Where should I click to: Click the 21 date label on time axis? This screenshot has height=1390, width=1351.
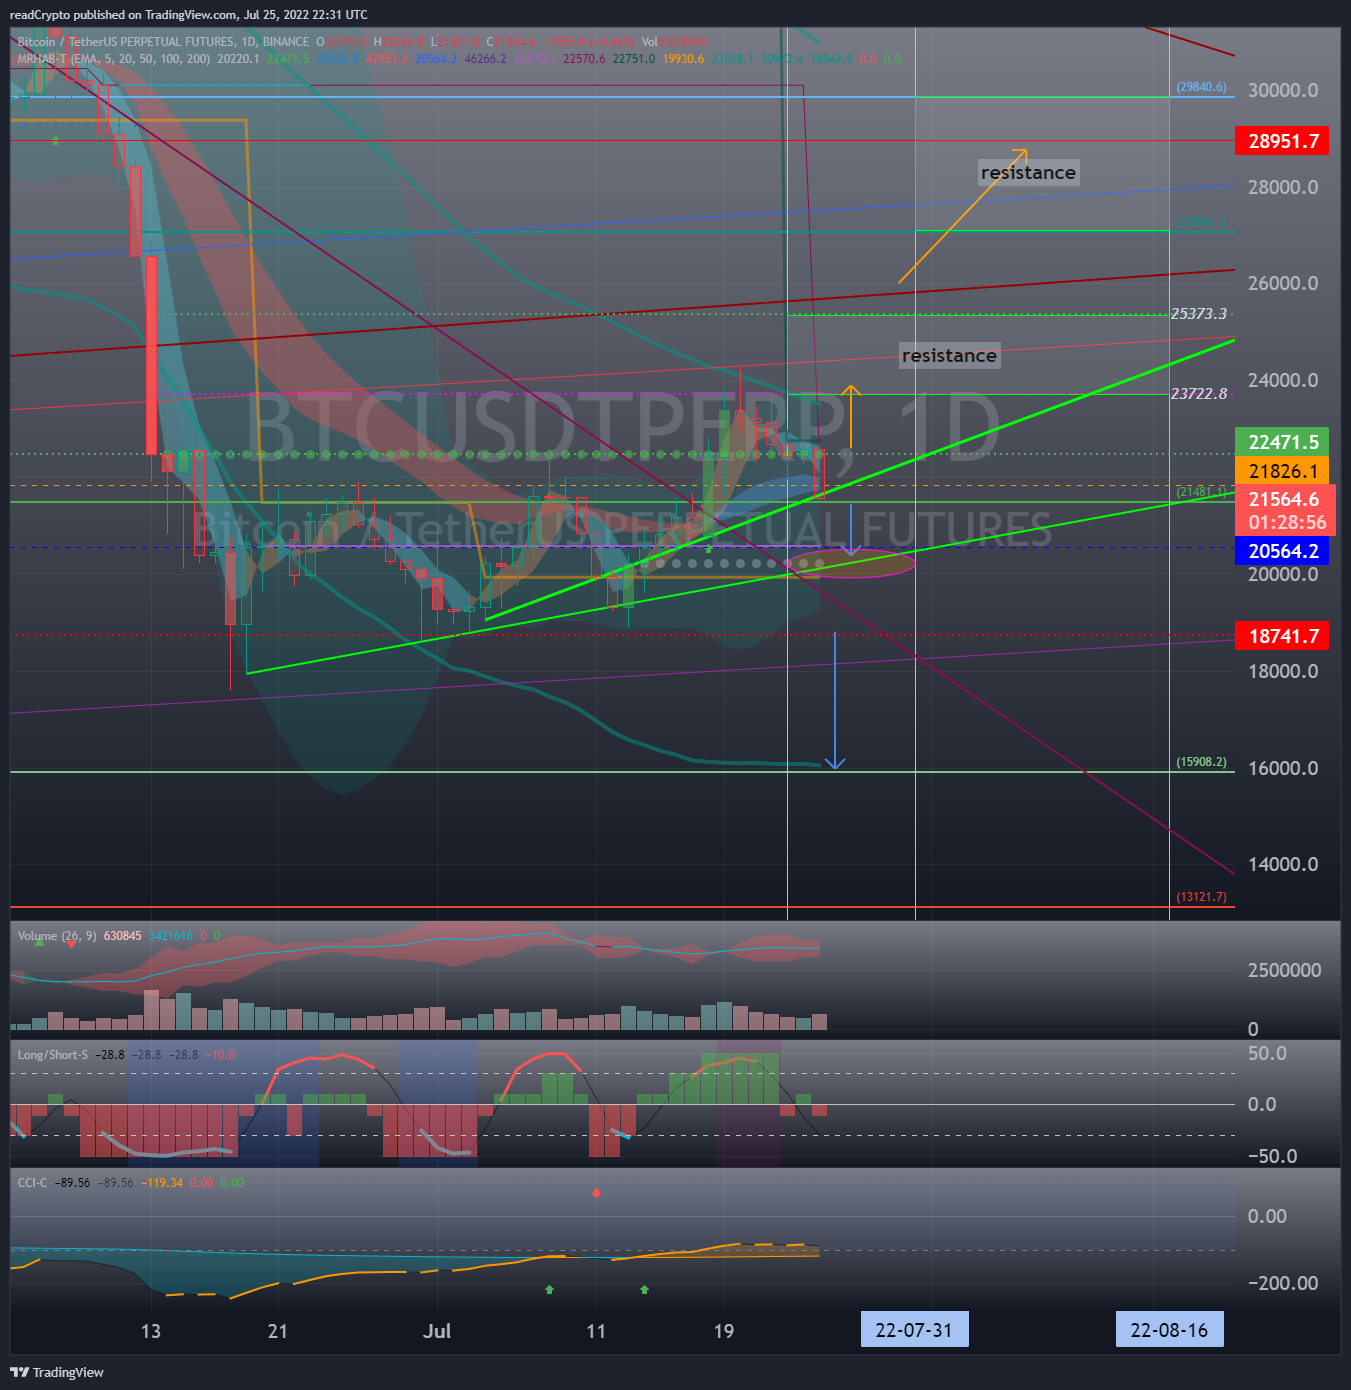tap(278, 1331)
